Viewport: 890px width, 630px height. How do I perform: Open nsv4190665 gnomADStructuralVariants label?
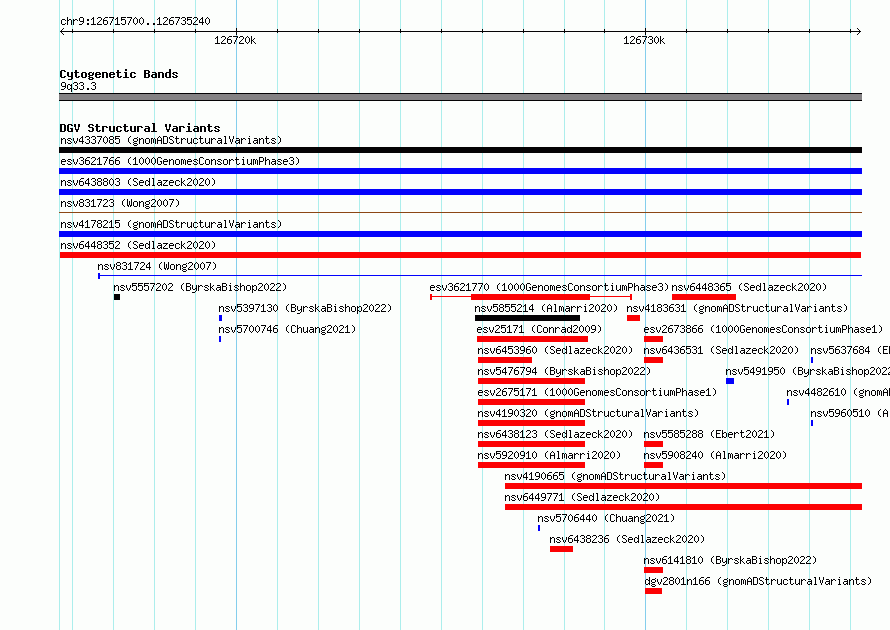click(615, 476)
